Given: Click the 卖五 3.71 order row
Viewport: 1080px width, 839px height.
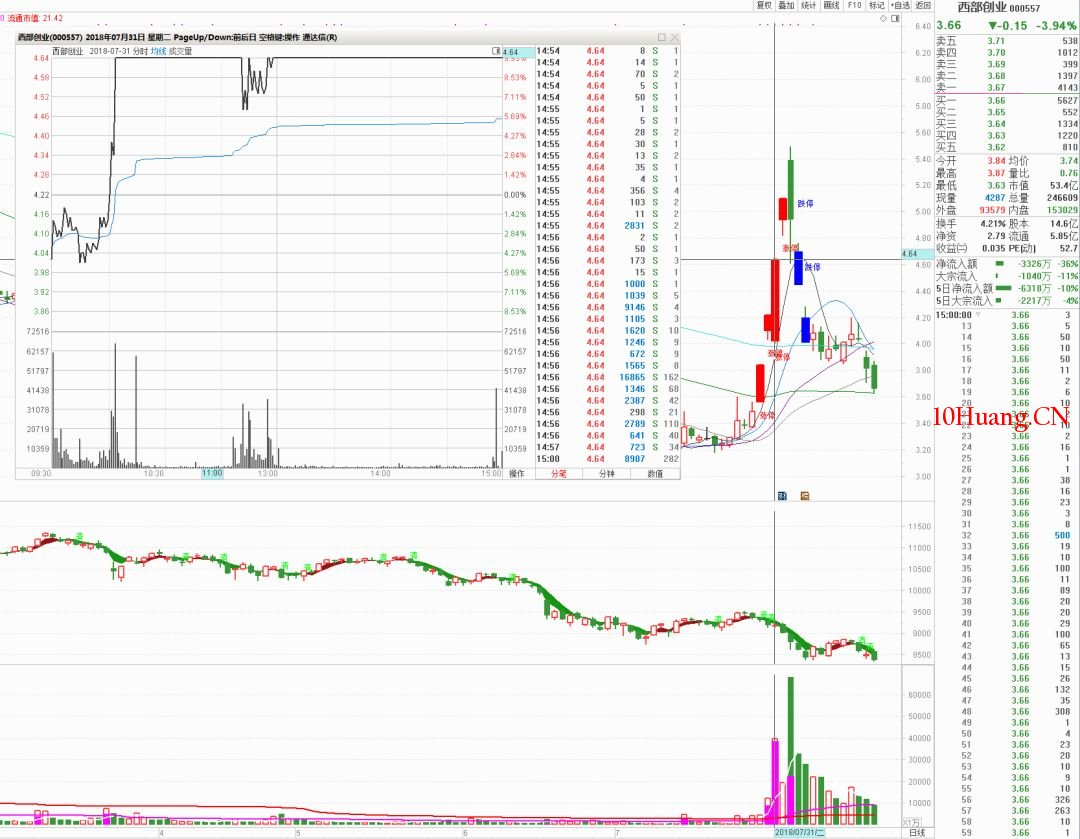Looking at the screenshot, I should click(x=1006, y=41).
